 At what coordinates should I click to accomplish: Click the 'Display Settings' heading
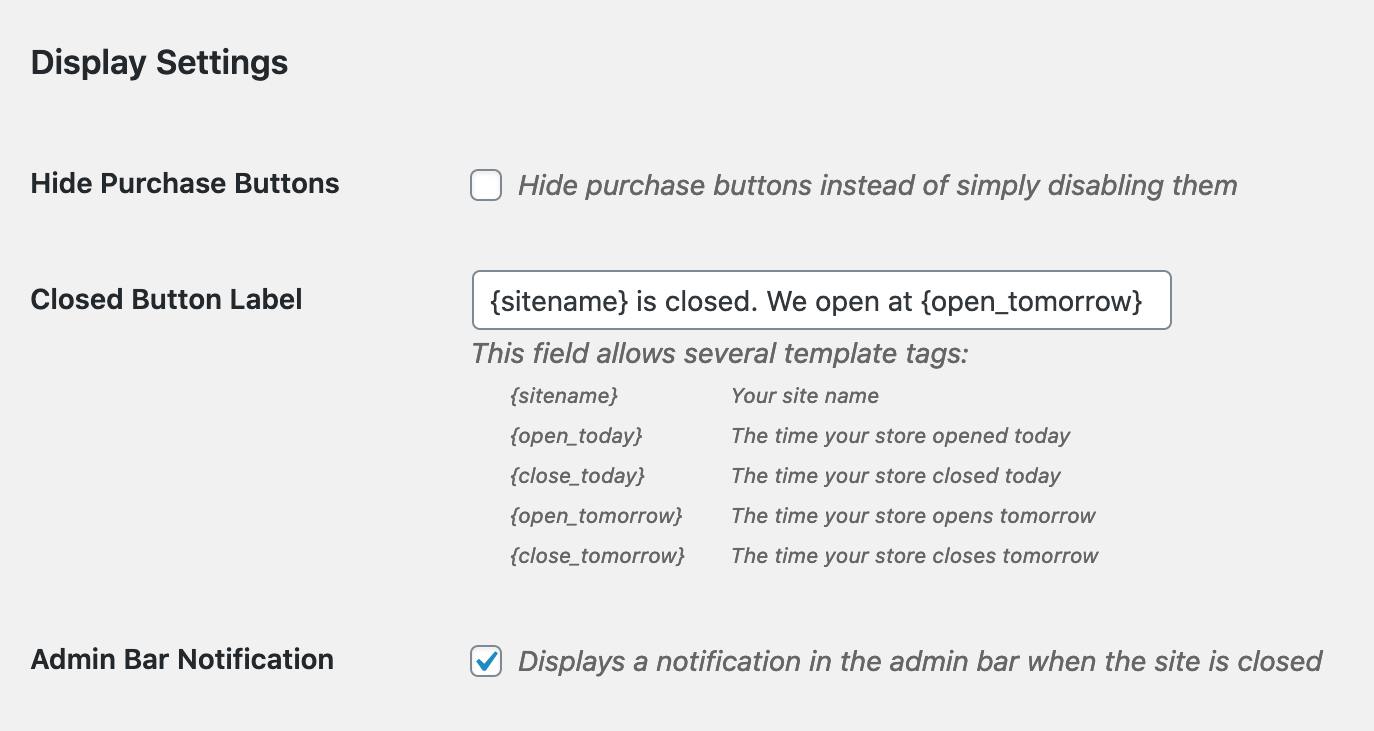(x=160, y=63)
